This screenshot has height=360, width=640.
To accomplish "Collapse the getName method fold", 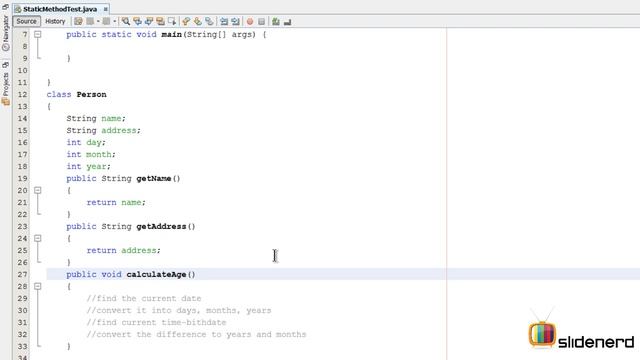I will (38, 190).
